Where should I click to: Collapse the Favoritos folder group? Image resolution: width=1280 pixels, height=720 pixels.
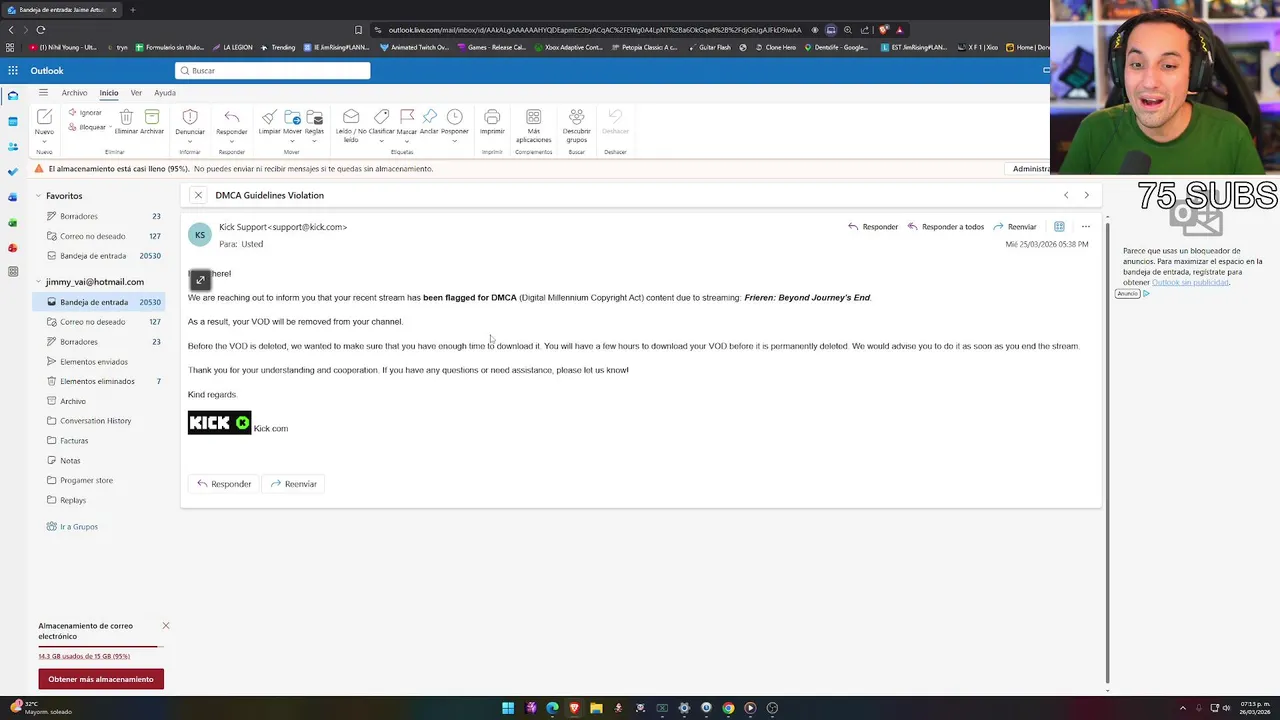pyautogui.click(x=38, y=196)
